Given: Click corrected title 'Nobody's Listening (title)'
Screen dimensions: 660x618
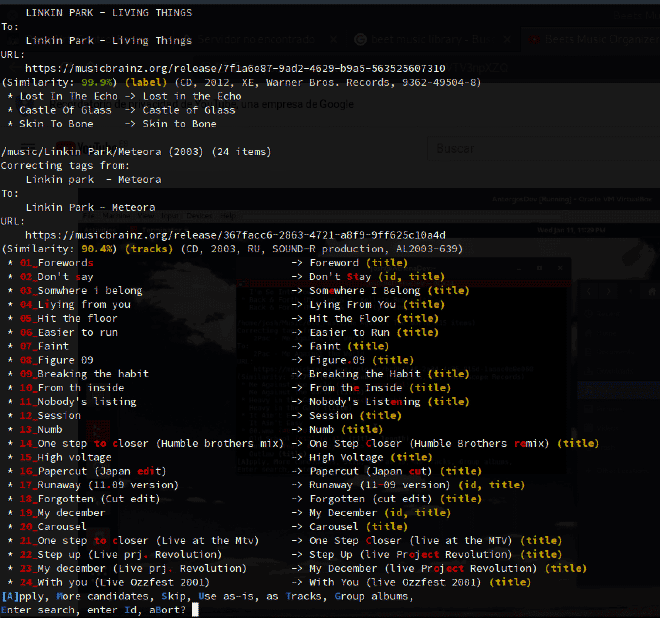Looking at the screenshot, I should (x=389, y=402).
